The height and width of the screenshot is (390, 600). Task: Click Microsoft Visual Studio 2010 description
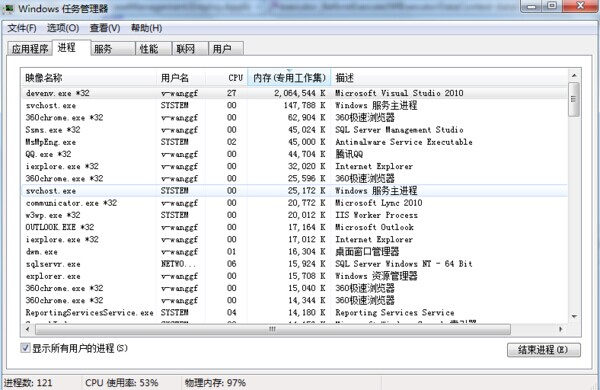pos(399,93)
